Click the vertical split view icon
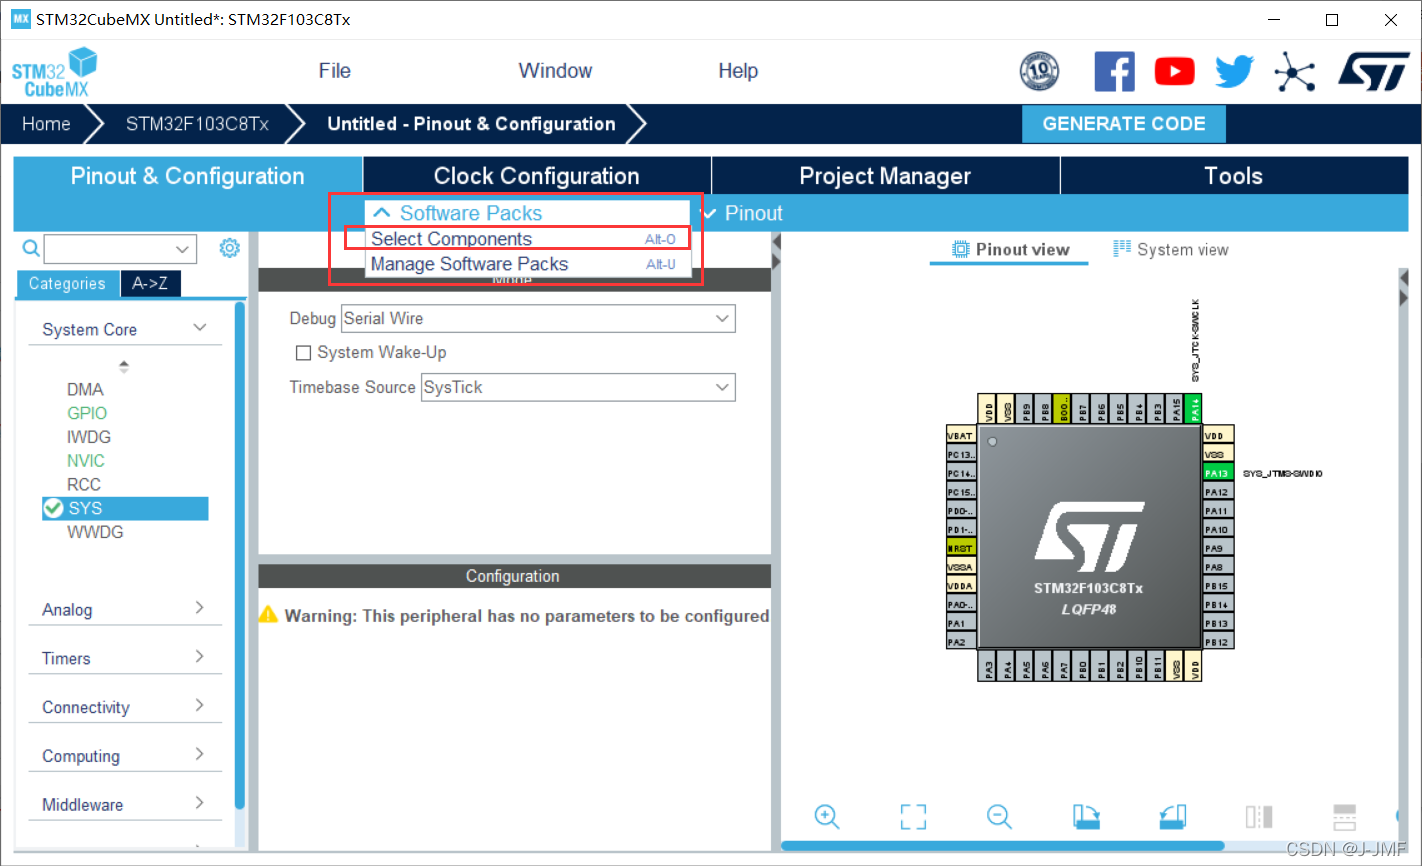This screenshot has width=1422, height=866. 1259,816
